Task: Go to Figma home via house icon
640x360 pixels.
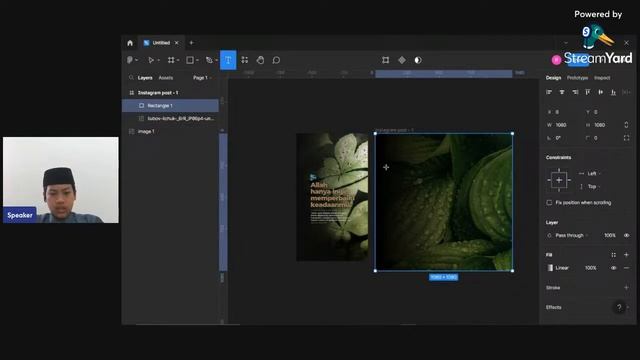Action: 130,43
